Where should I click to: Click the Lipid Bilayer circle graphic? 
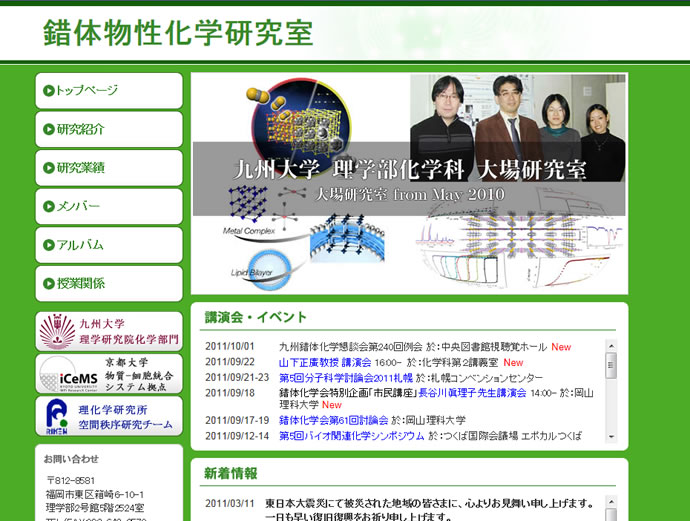pyautogui.click(x=268, y=271)
